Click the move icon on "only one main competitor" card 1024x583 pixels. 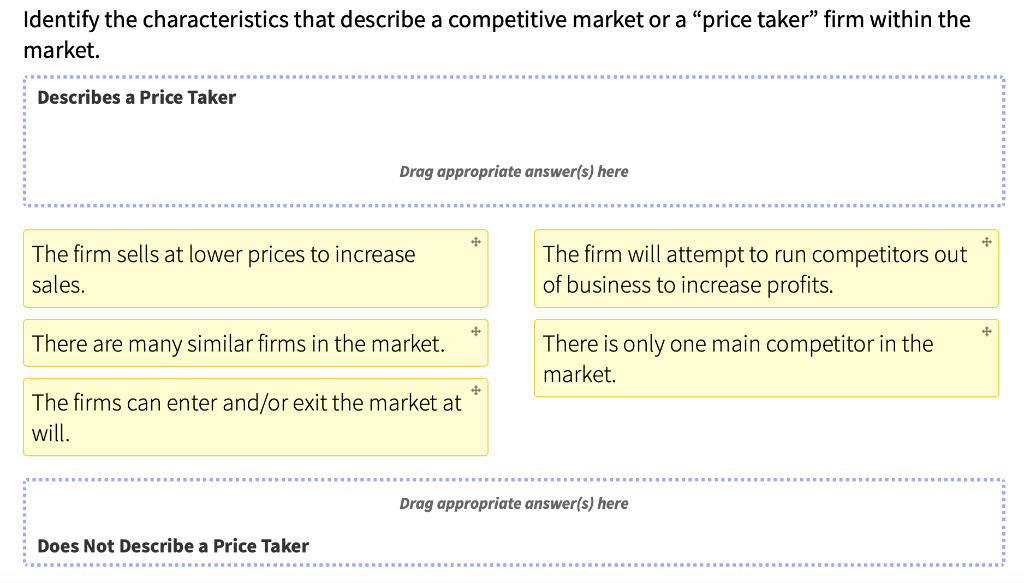point(986,331)
